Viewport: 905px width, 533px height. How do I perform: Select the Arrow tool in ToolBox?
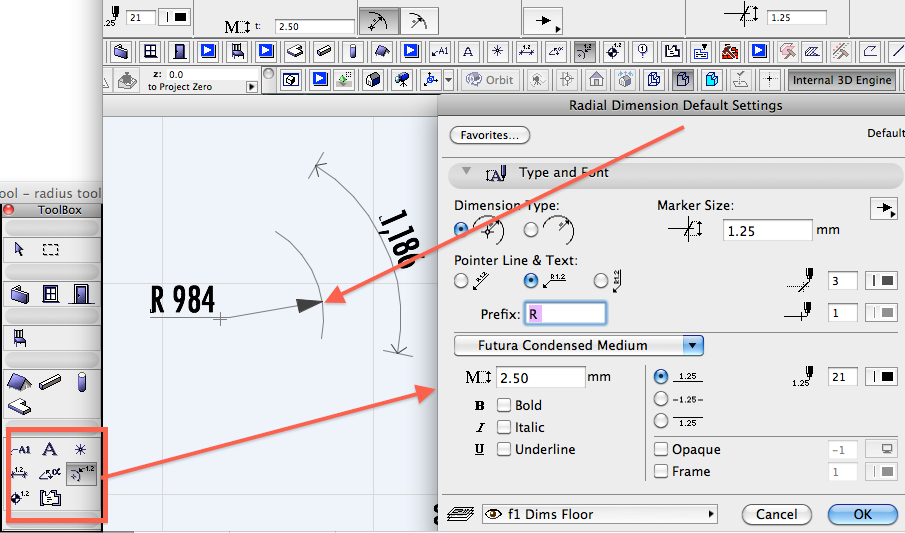pos(20,250)
